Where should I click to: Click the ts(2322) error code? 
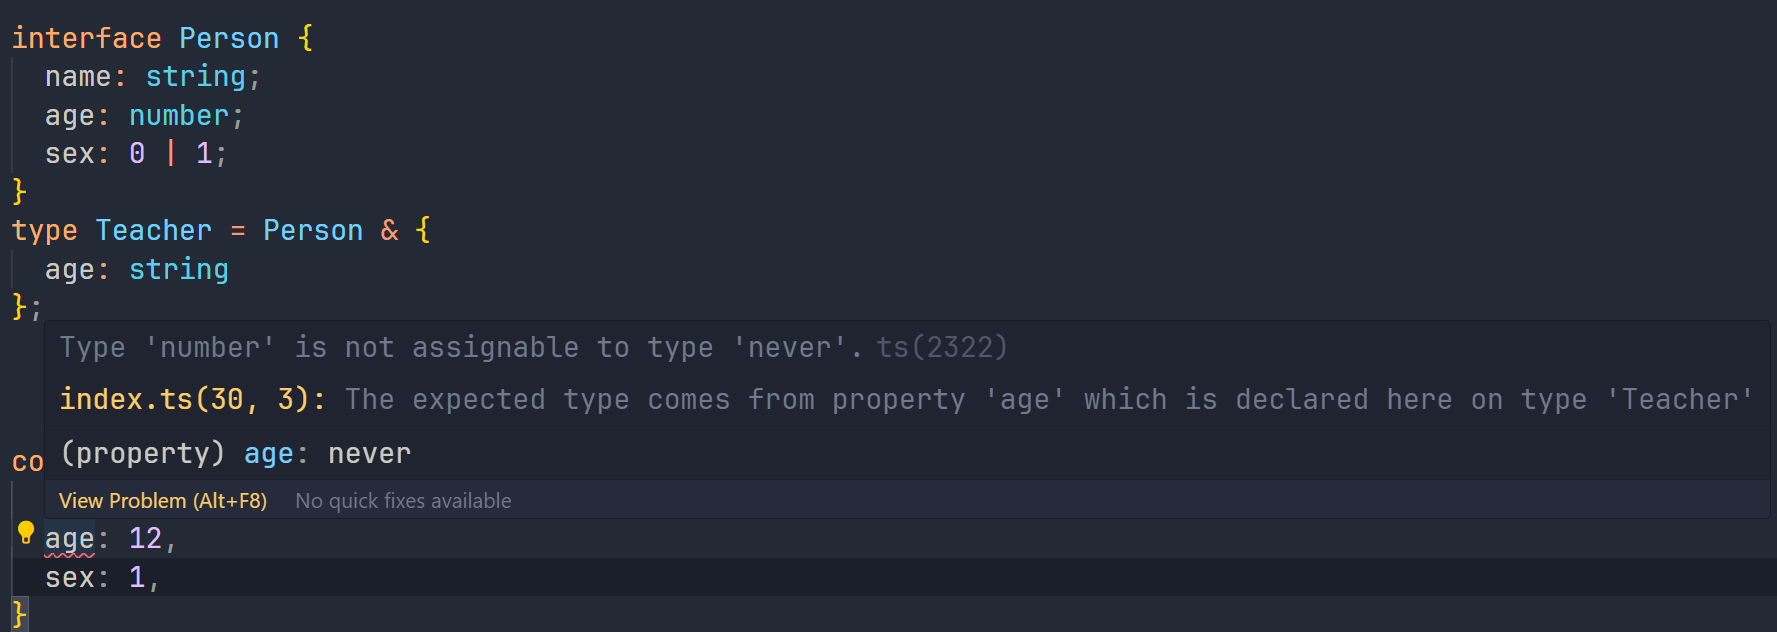(x=942, y=348)
